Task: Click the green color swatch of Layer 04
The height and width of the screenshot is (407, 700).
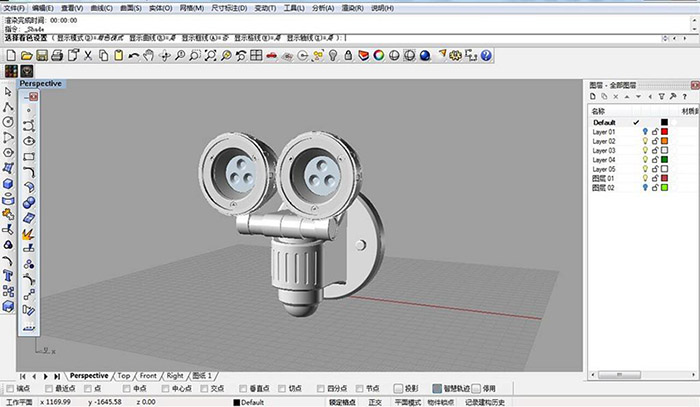Action: click(664, 159)
